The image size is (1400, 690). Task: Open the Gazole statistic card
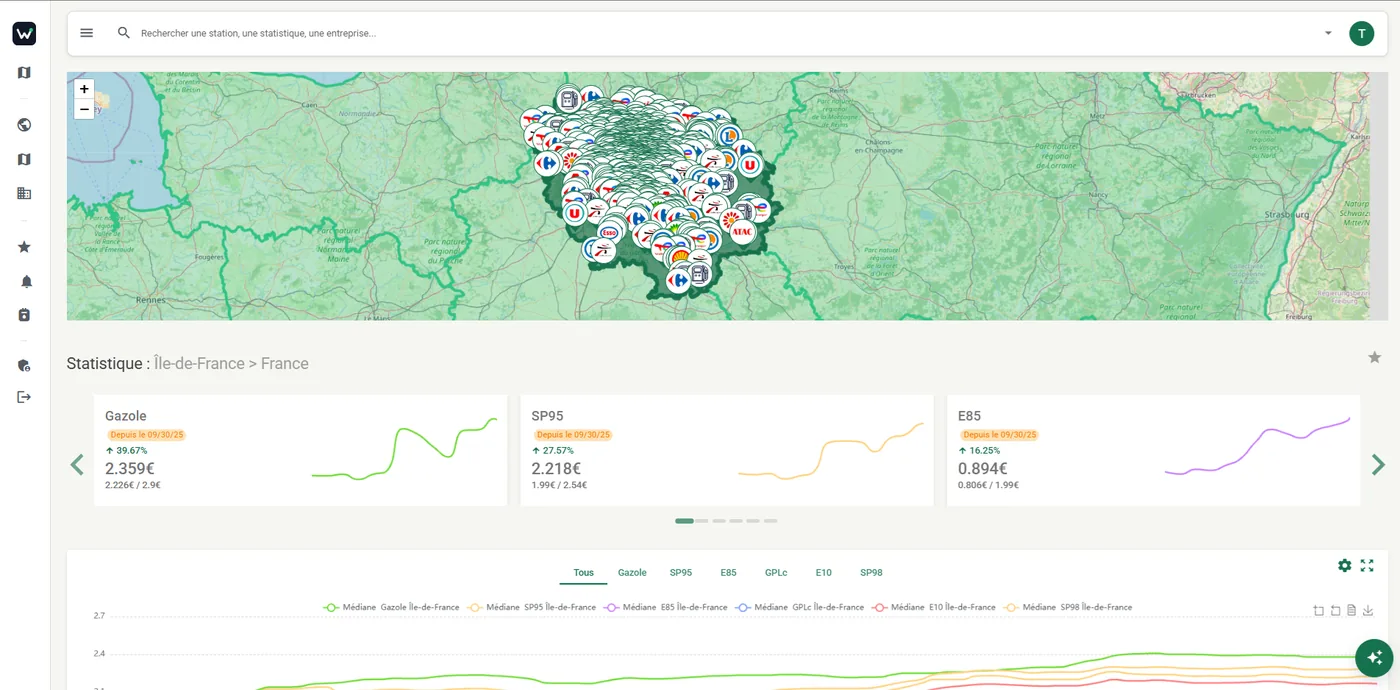[x=300, y=450]
